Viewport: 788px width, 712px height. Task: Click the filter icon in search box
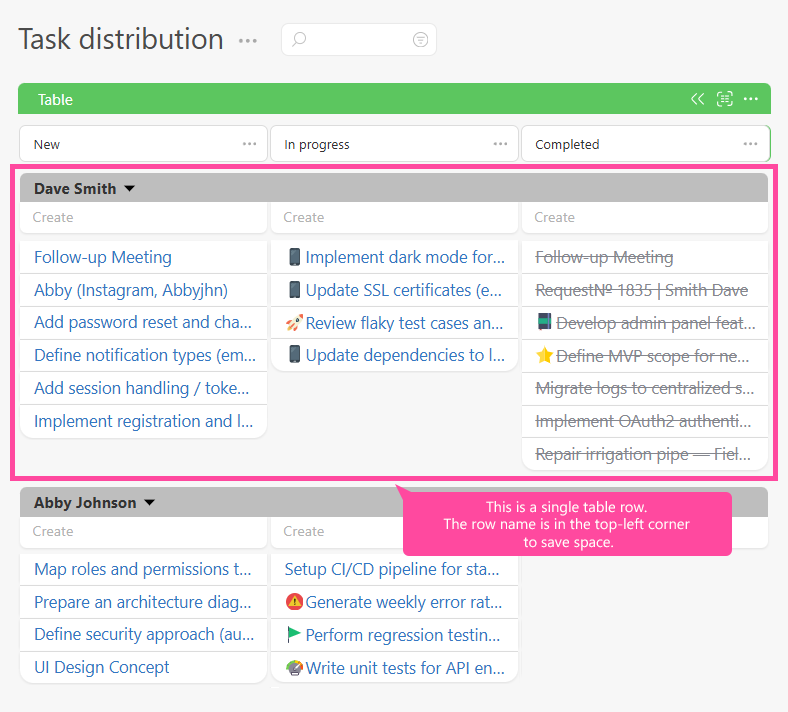(x=420, y=40)
